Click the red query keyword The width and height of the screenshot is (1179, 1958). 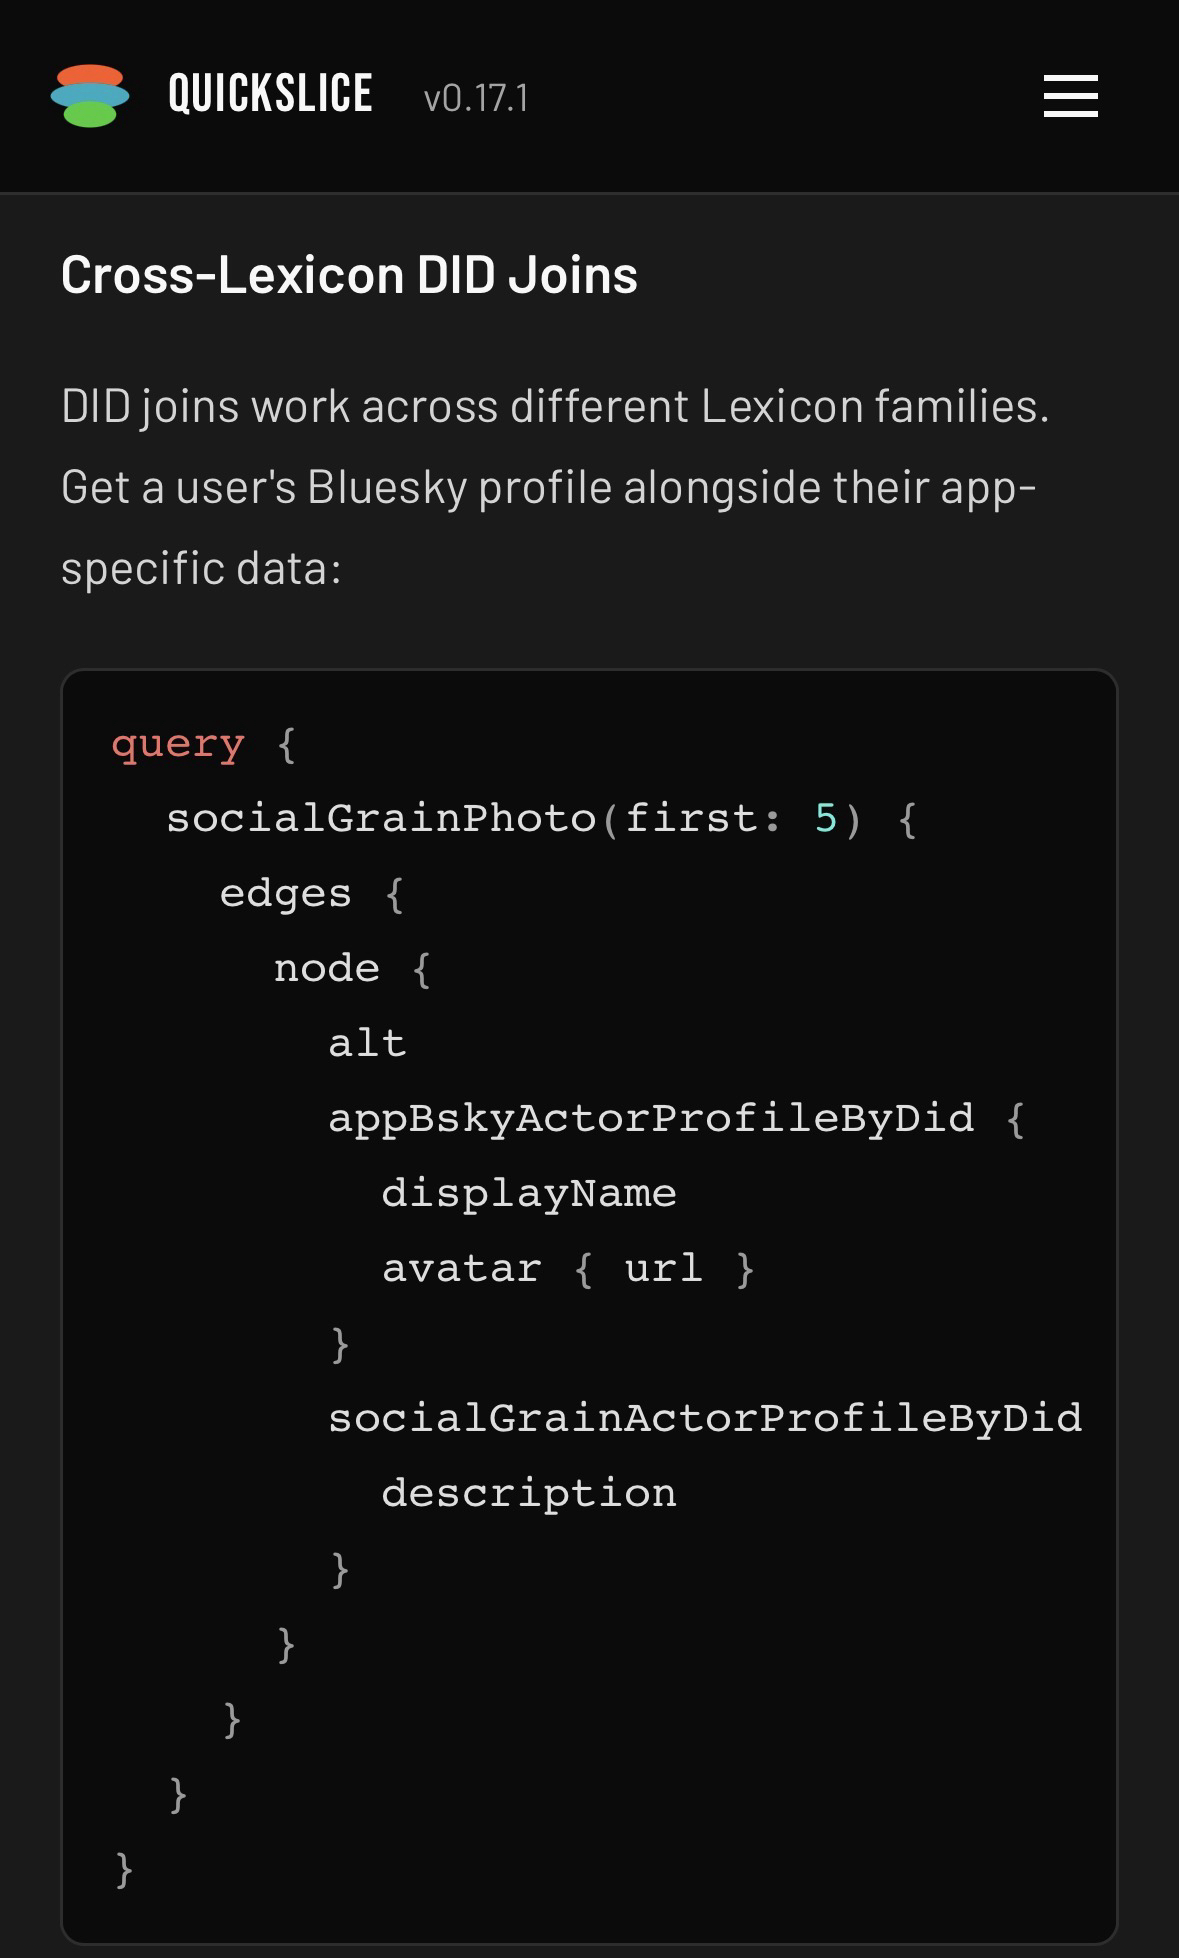[178, 745]
